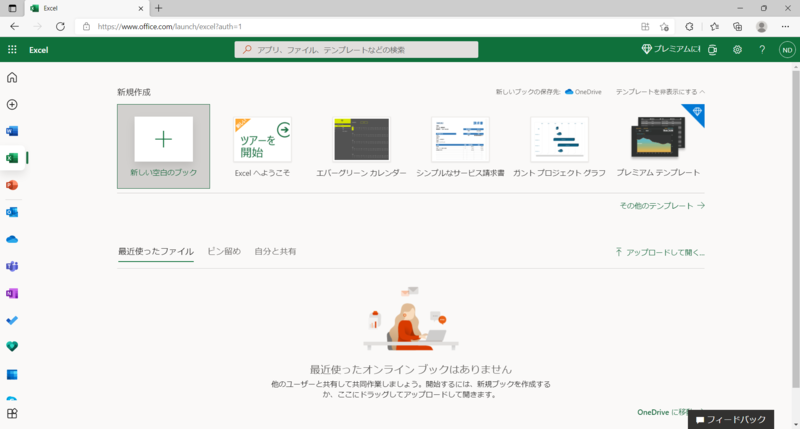This screenshot has width=800, height=429.
Task: Click the page vertical scrollbar
Action: click(x=795, y=229)
